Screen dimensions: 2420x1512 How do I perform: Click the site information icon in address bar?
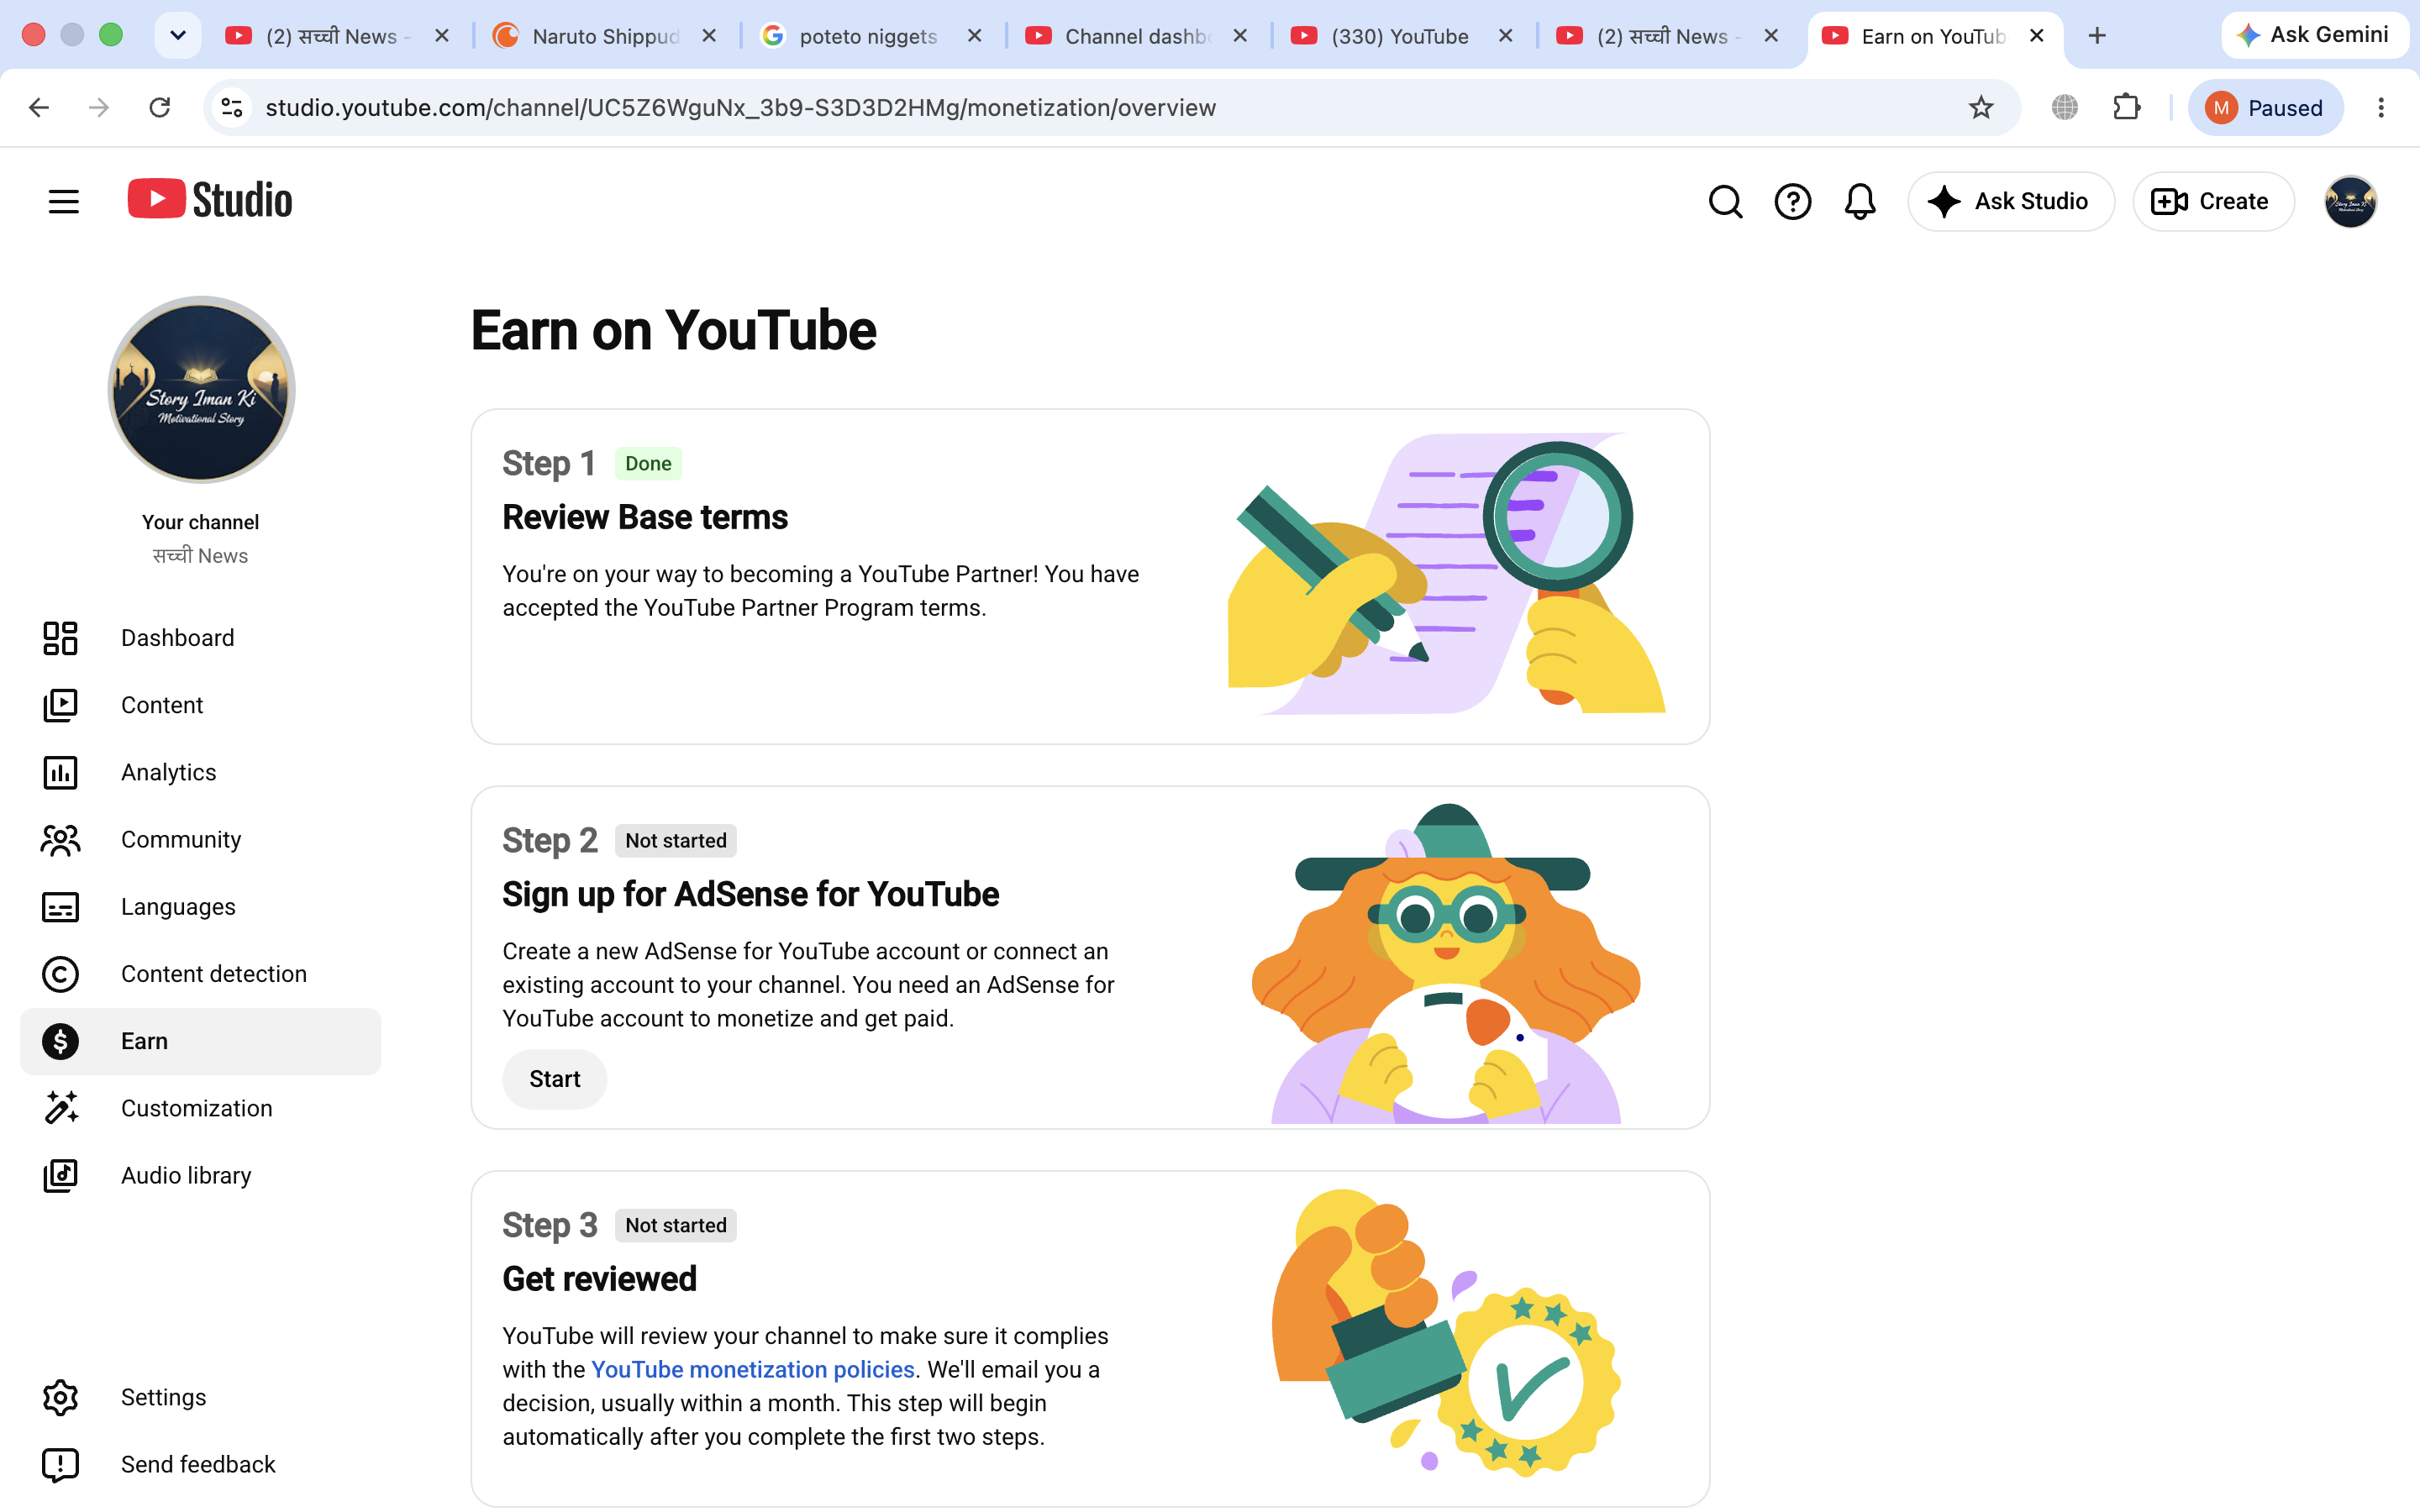click(x=232, y=108)
